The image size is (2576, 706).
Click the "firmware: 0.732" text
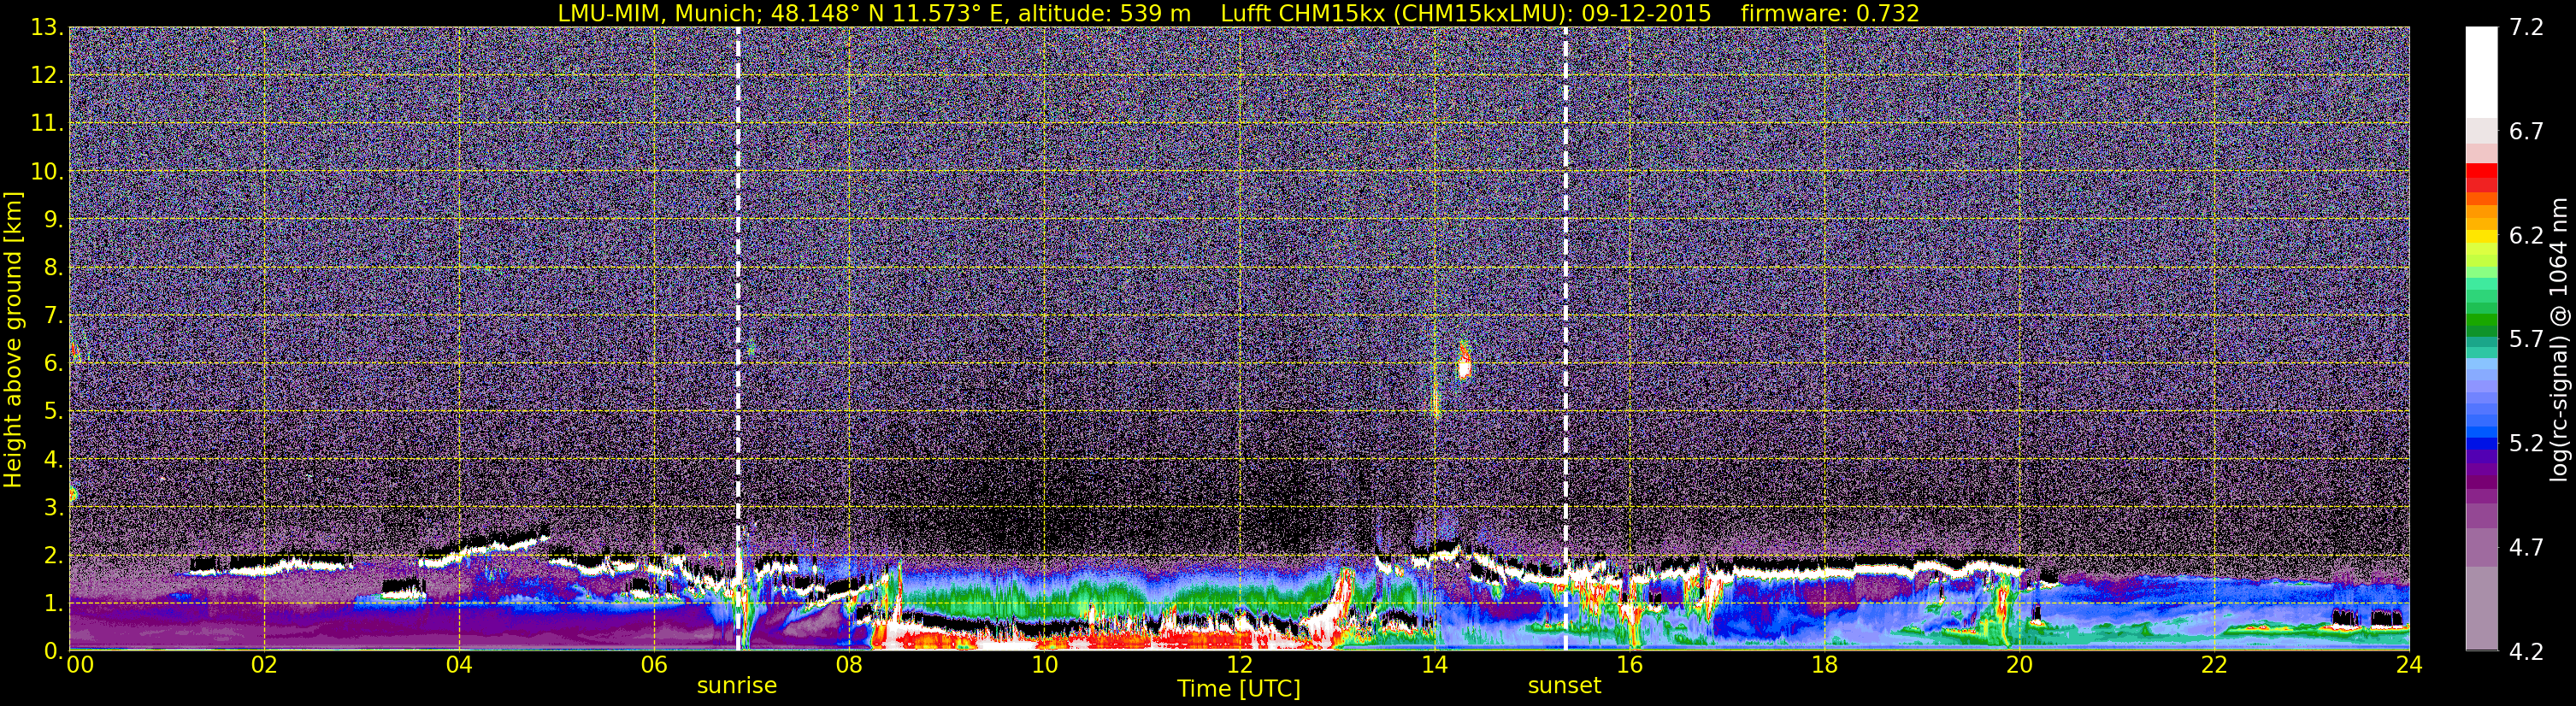coord(1830,13)
